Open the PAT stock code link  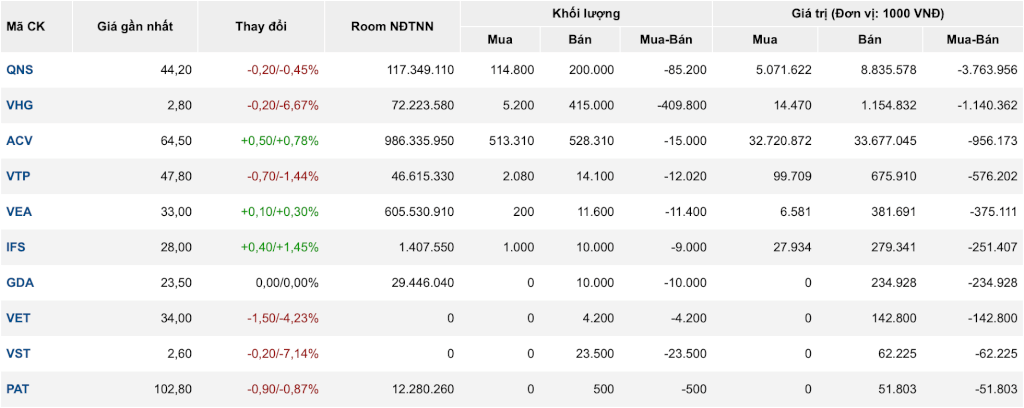(18, 389)
